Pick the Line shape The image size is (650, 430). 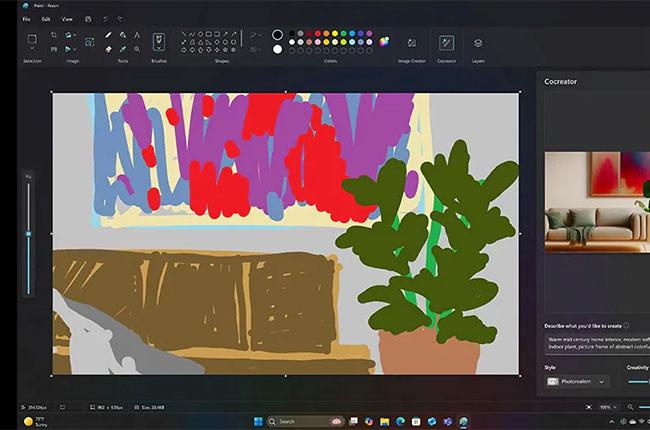(184, 34)
